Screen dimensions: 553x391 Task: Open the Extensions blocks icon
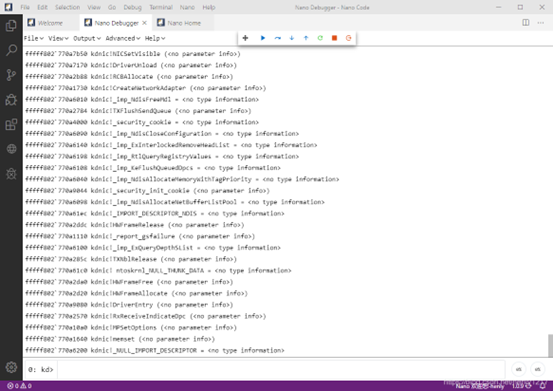point(11,124)
